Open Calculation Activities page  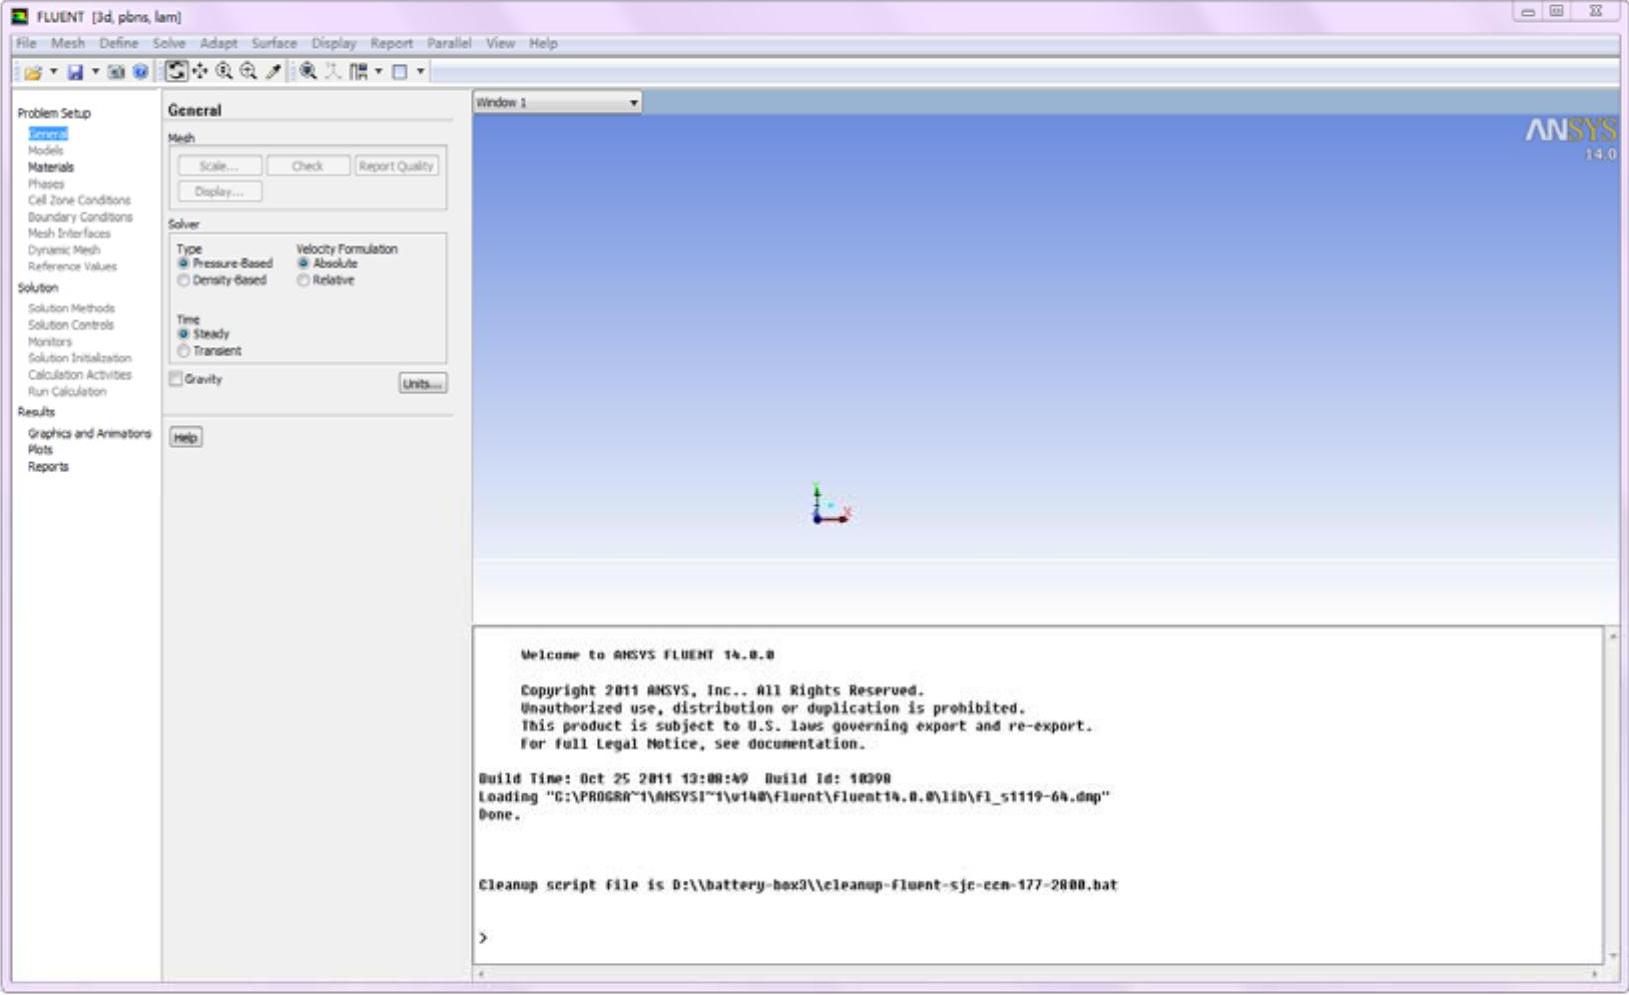click(80, 375)
